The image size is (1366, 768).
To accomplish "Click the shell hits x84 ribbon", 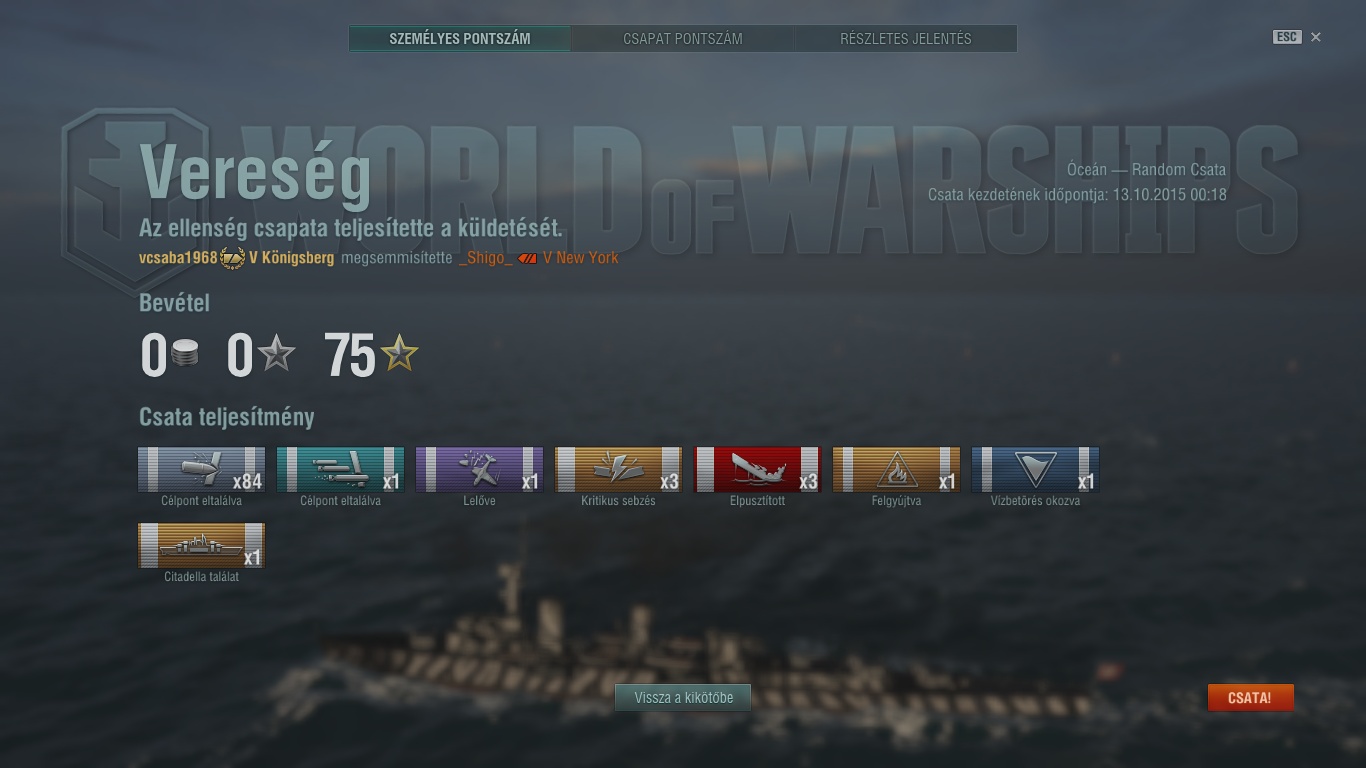I will [201, 470].
